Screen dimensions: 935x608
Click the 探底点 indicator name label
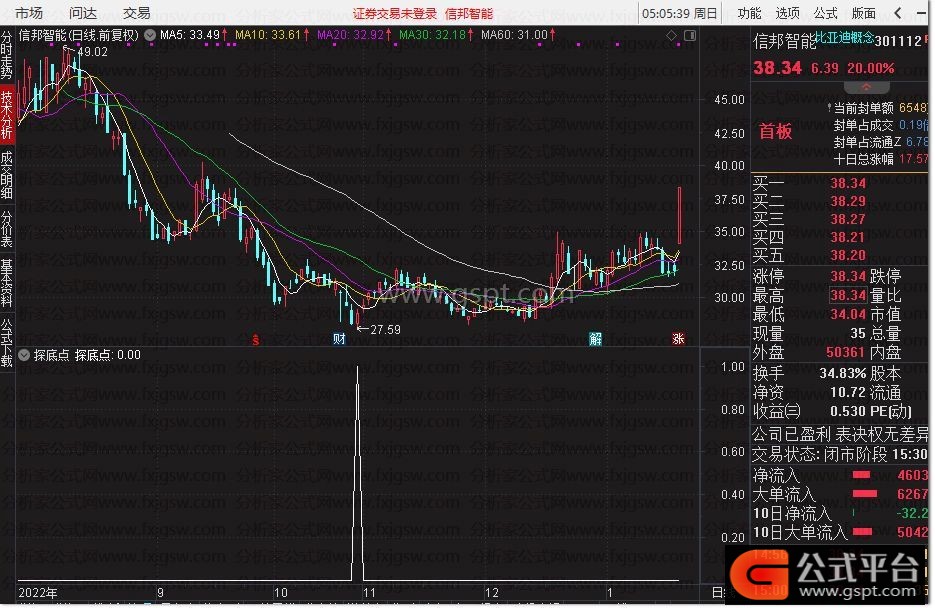click(x=51, y=355)
